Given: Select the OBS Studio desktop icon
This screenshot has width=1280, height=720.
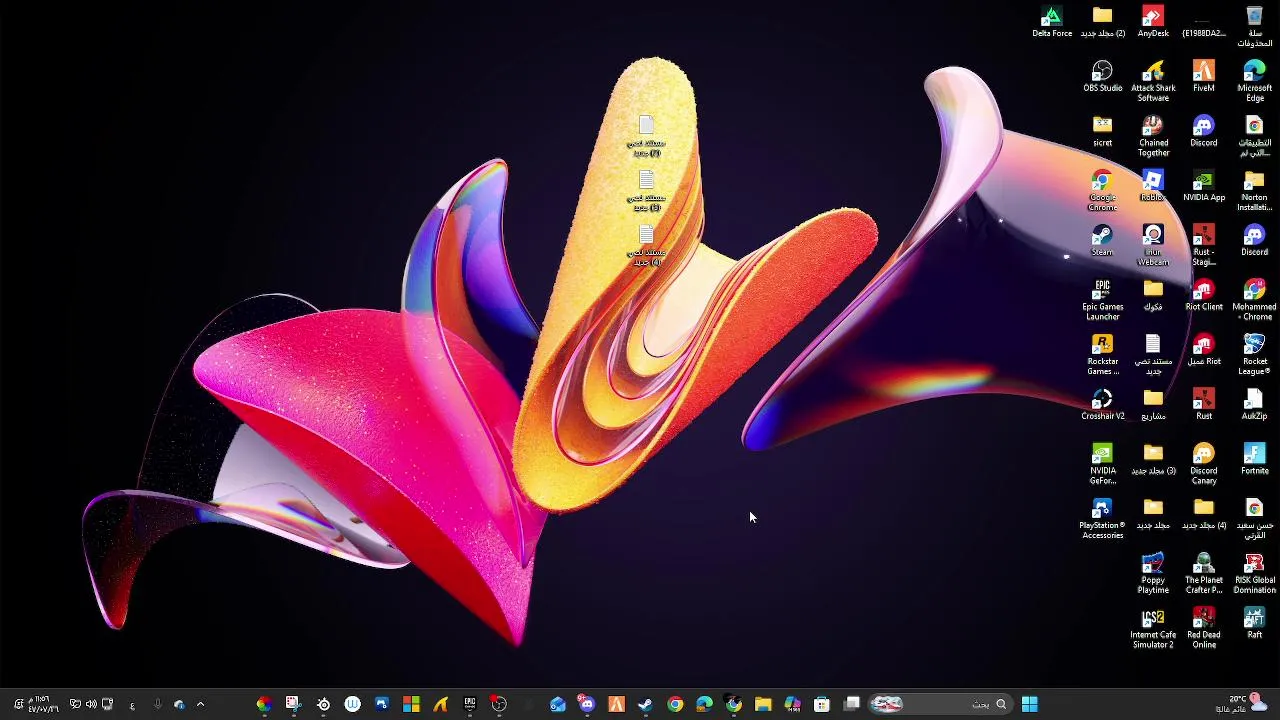Looking at the screenshot, I should tap(1102, 77).
